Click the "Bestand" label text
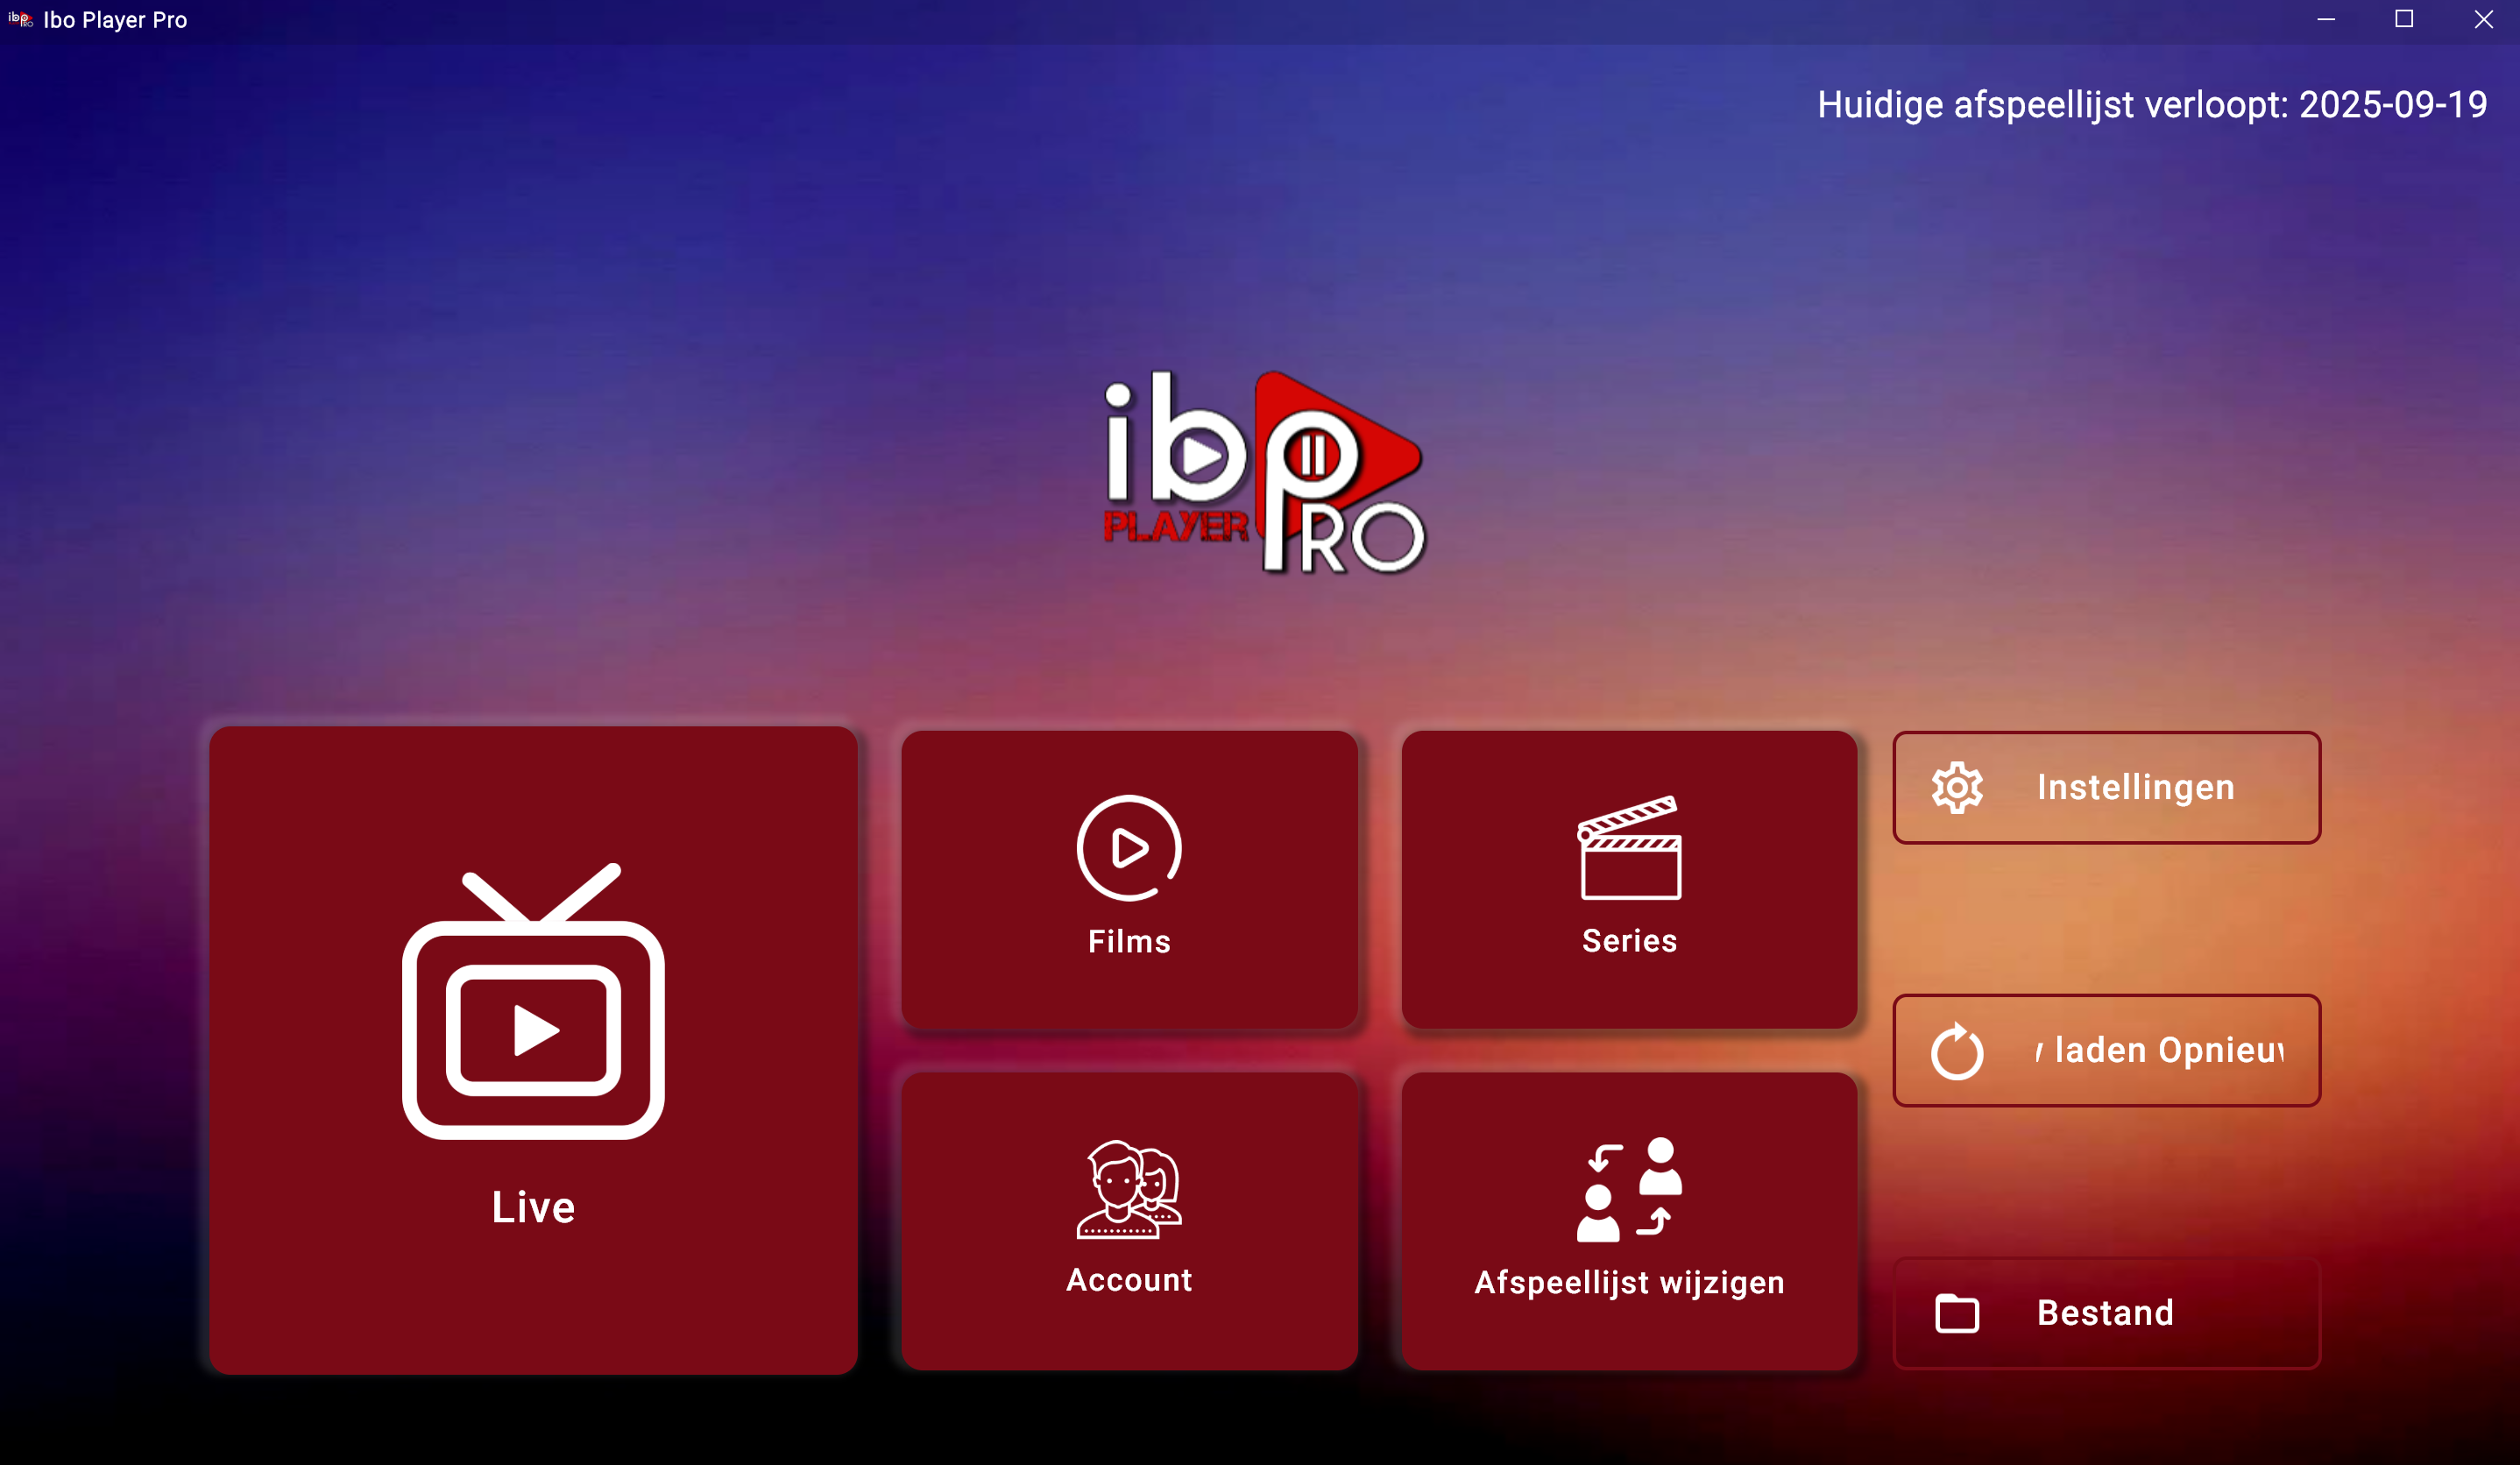The height and width of the screenshot is (1465, 2520). [x=2105, y=1313]
